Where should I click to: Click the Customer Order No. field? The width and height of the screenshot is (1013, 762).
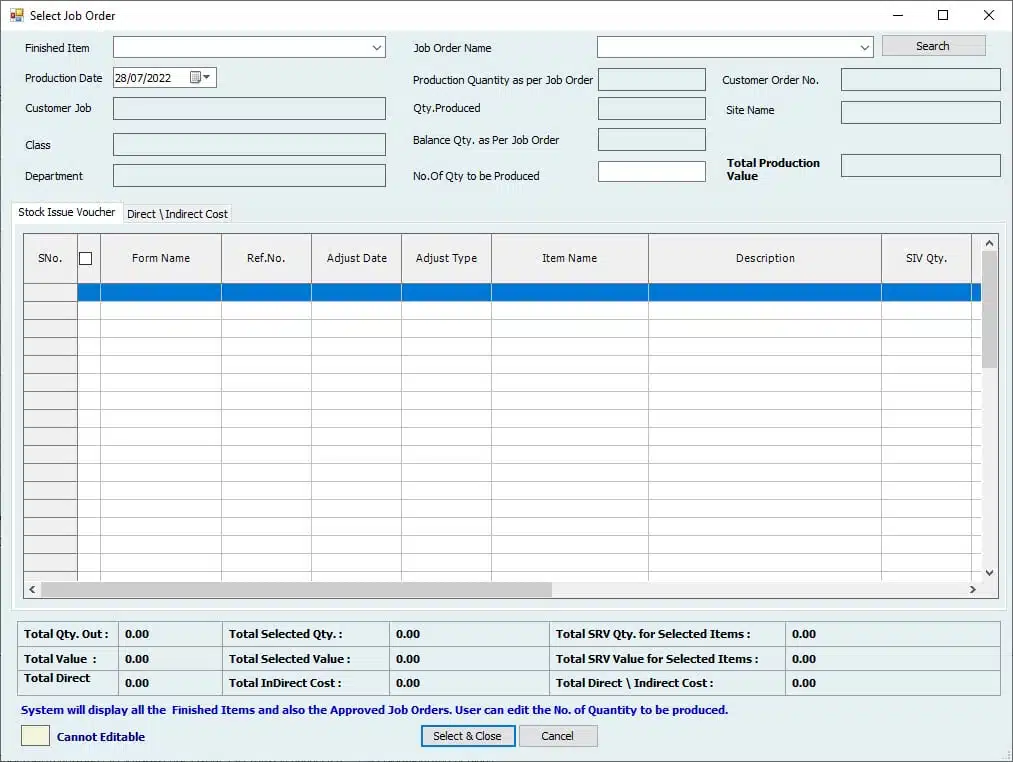tap(921, 79)
